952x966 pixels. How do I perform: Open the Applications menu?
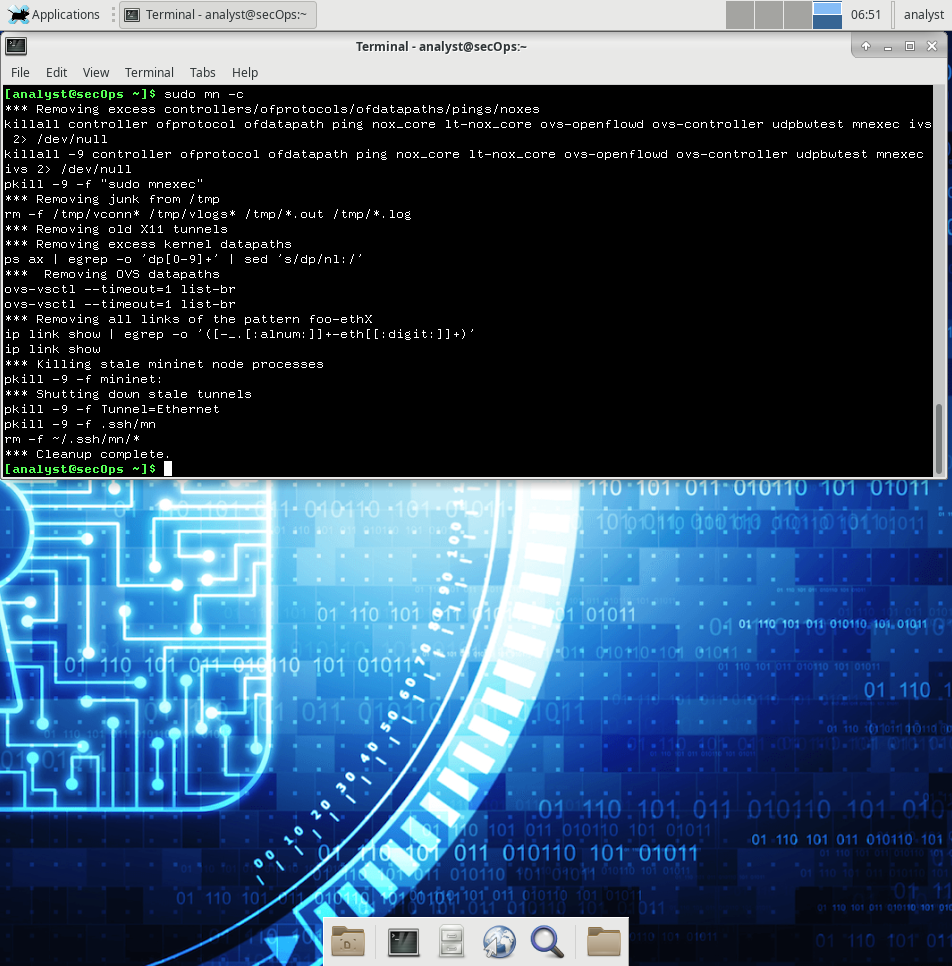pyautogui.click(x=54, y=14)
